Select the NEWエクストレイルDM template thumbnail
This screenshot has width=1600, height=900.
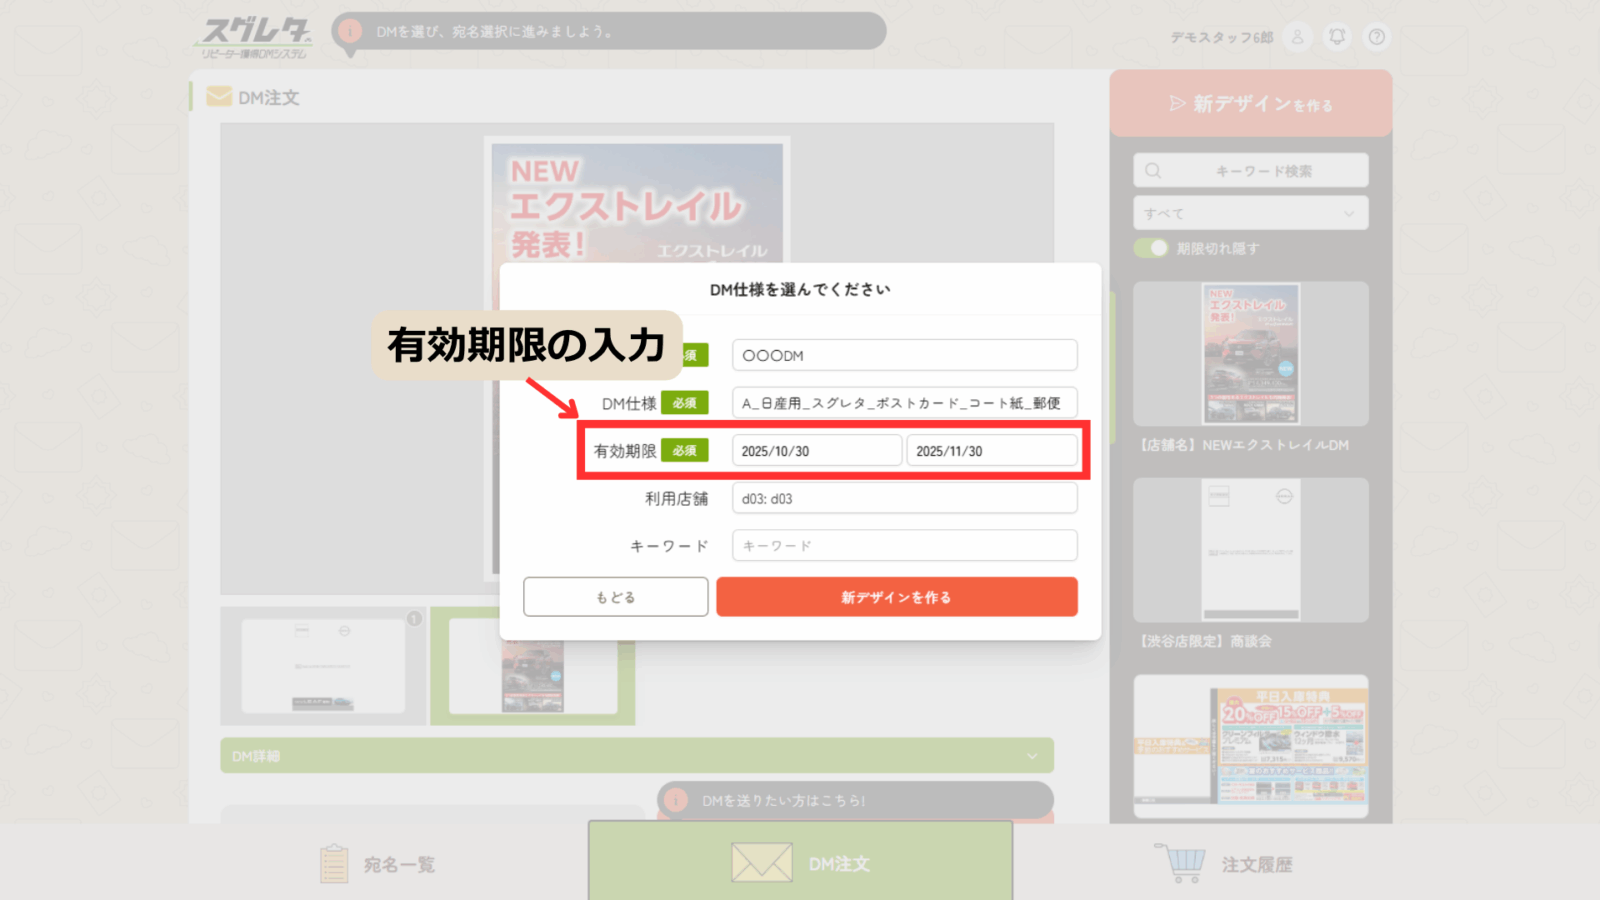coord(1250,354)
